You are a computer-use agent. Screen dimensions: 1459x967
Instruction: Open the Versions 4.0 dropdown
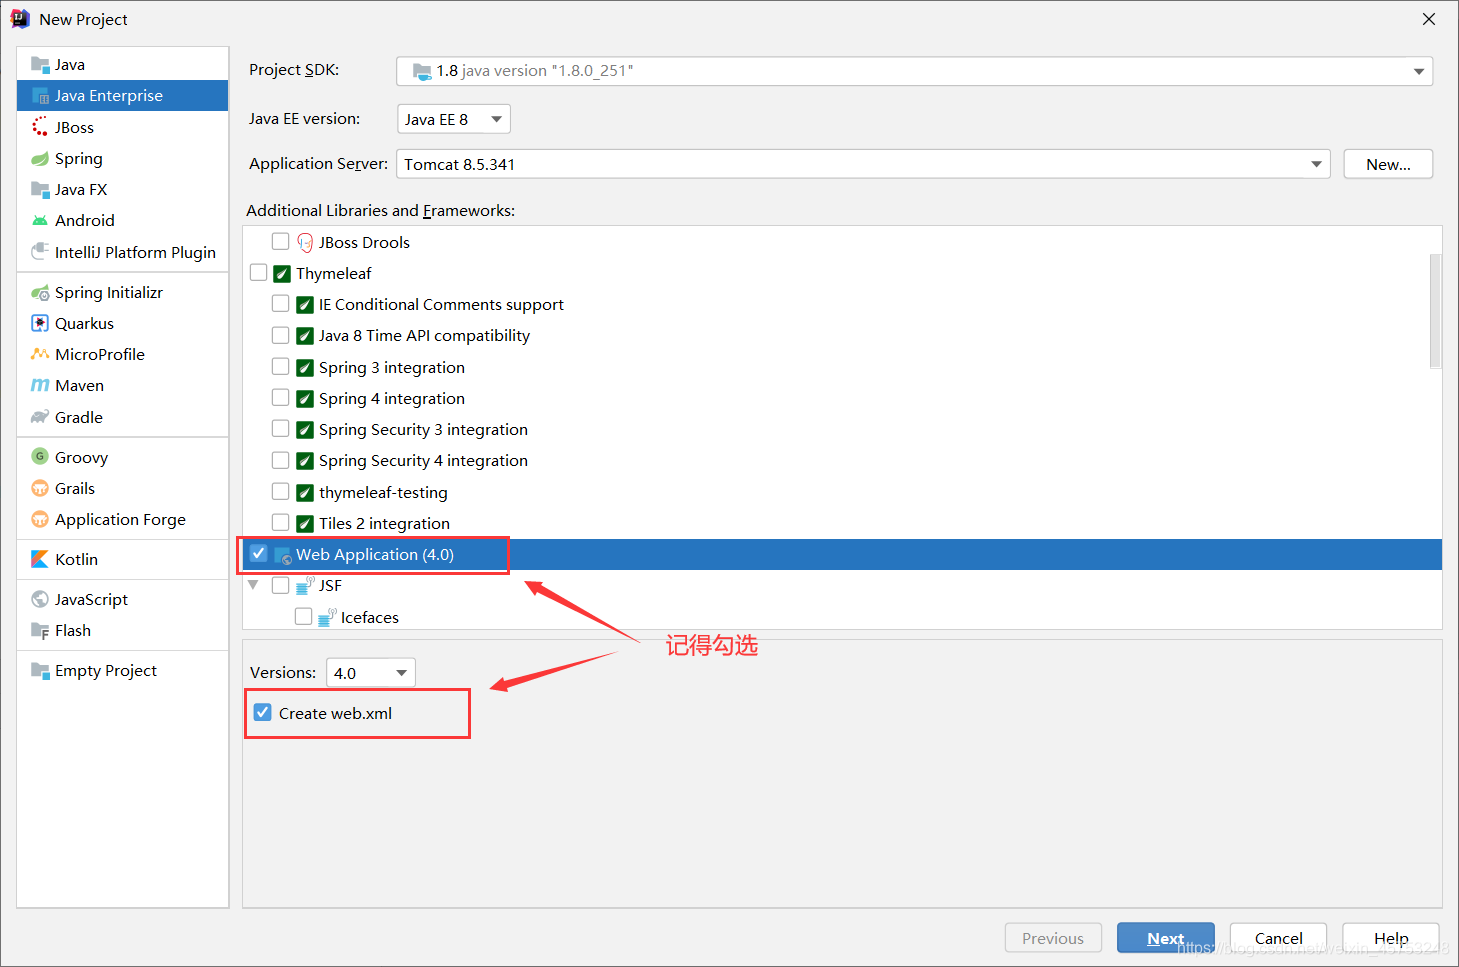(371, 673)
